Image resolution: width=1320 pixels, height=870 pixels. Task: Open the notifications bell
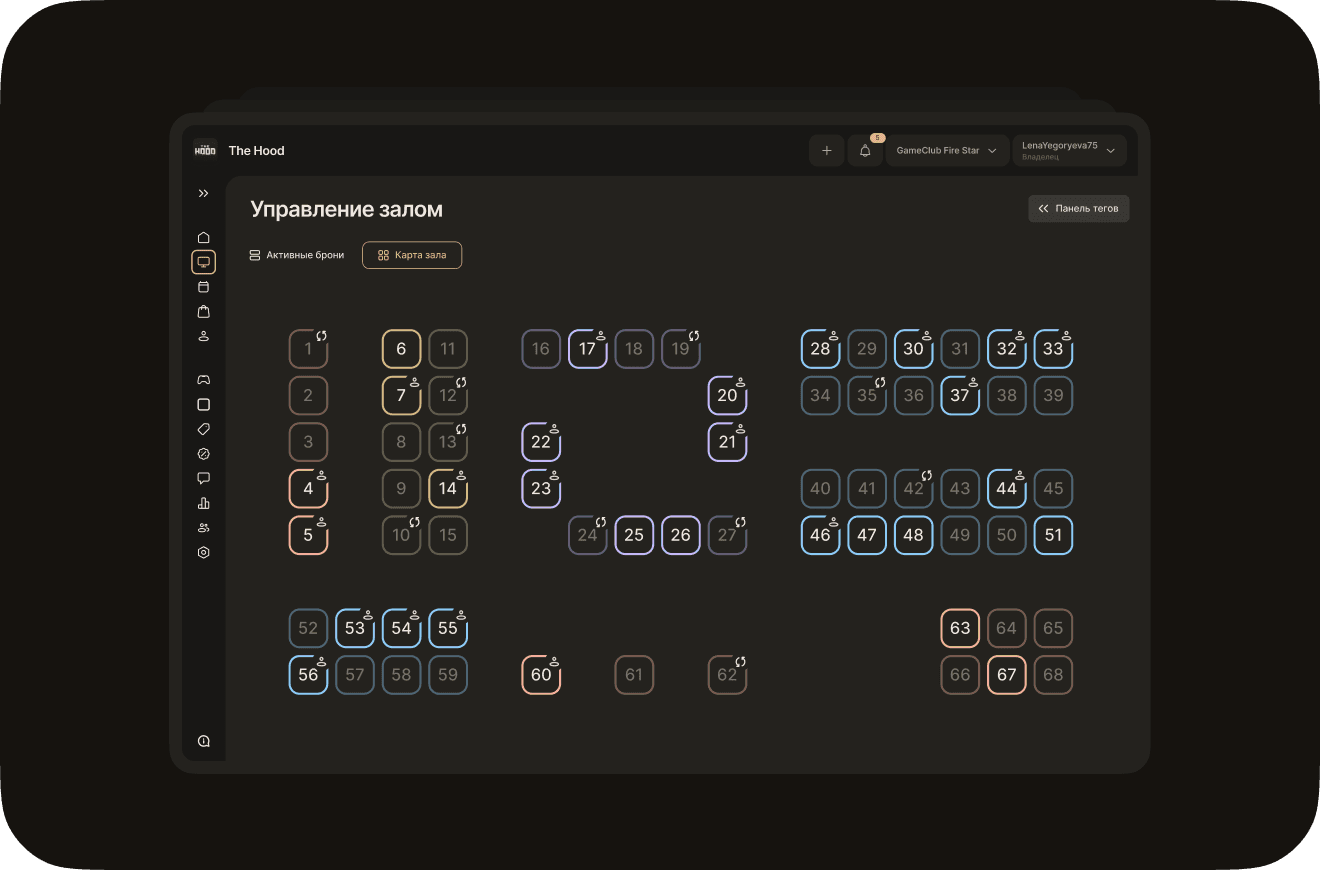(x=865, y=151)
